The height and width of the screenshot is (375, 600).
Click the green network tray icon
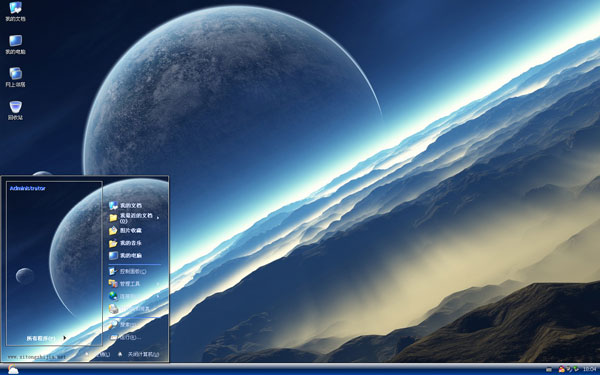576,369
